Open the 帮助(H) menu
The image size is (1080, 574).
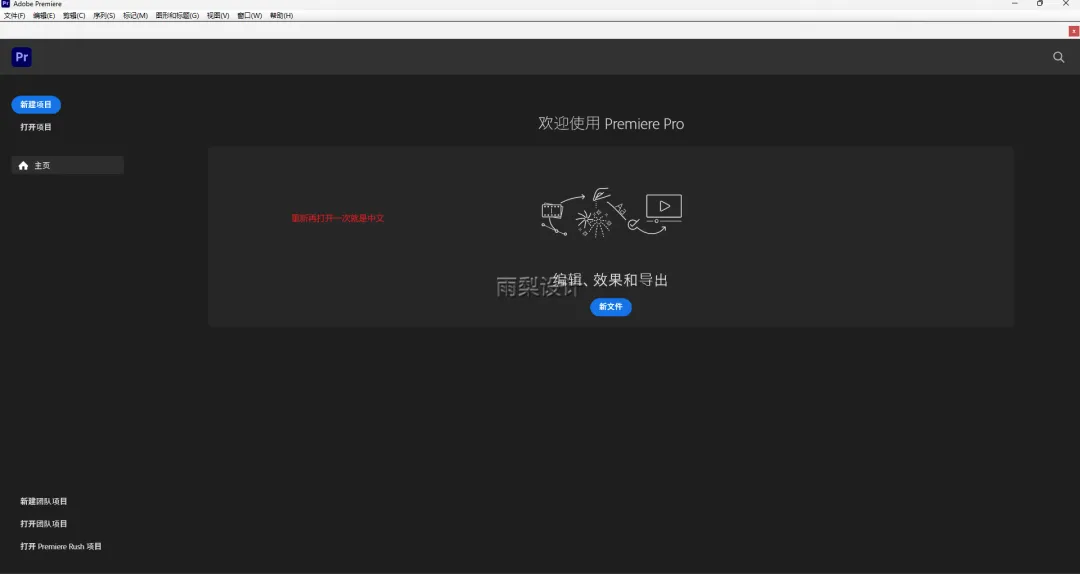click(x=281, y=16)
